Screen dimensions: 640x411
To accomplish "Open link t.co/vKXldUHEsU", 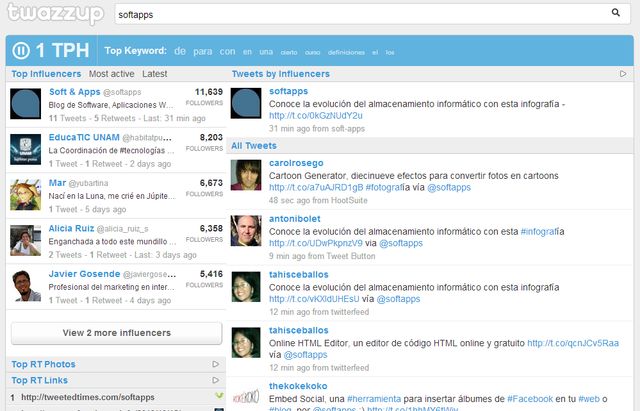I will (x=314, y=299).
